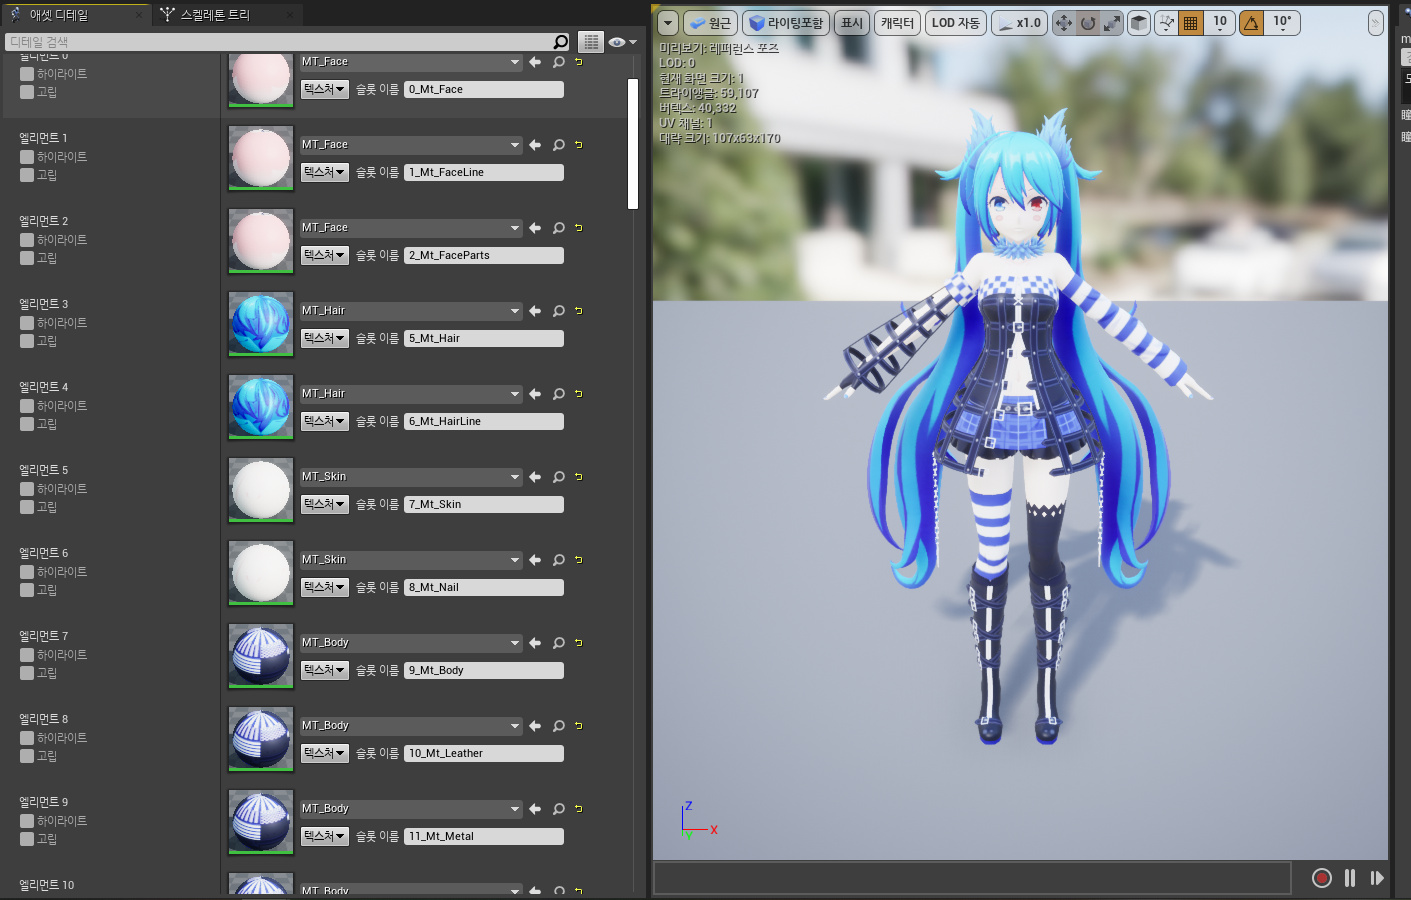Enable 고립 for 엘리먼트 1

pos(27,175)
